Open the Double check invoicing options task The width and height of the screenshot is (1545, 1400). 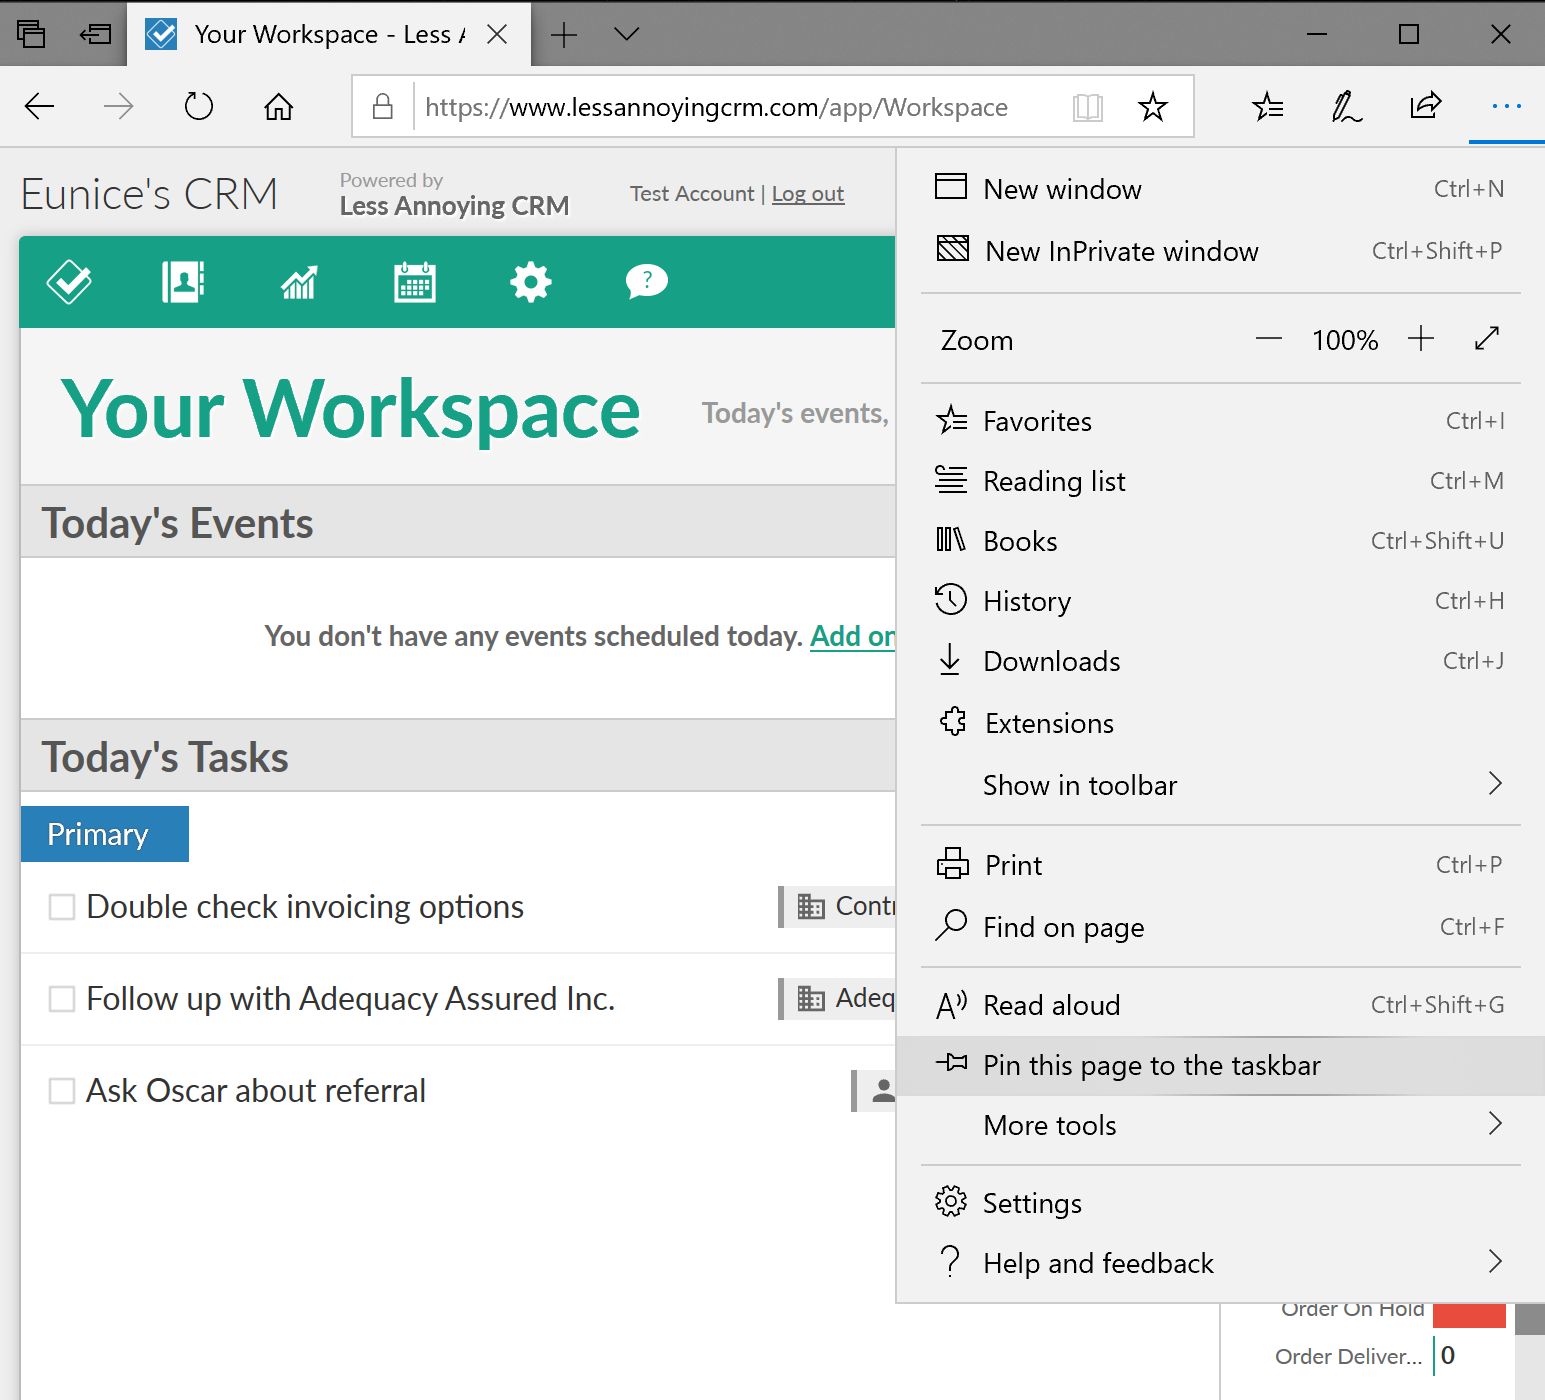click(x=305, y=907)
